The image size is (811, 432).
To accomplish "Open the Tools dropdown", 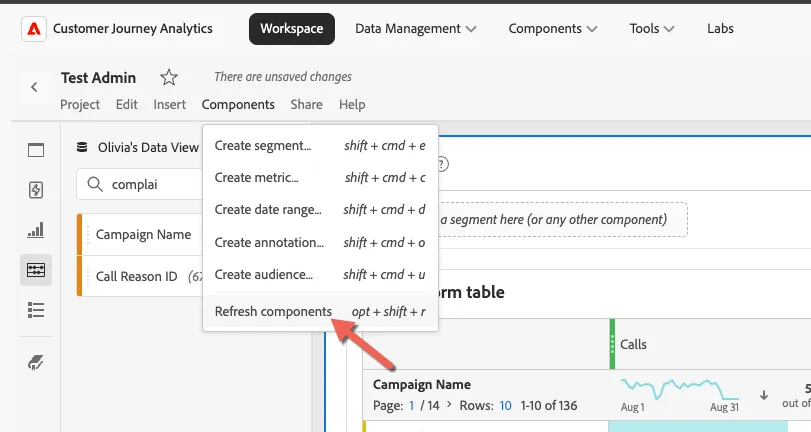I will tap(652, 29).
